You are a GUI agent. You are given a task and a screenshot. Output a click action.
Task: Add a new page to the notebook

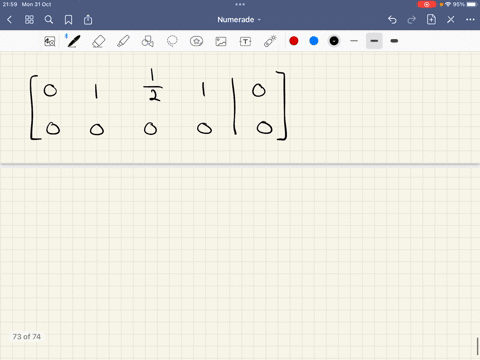pos(431,19)
